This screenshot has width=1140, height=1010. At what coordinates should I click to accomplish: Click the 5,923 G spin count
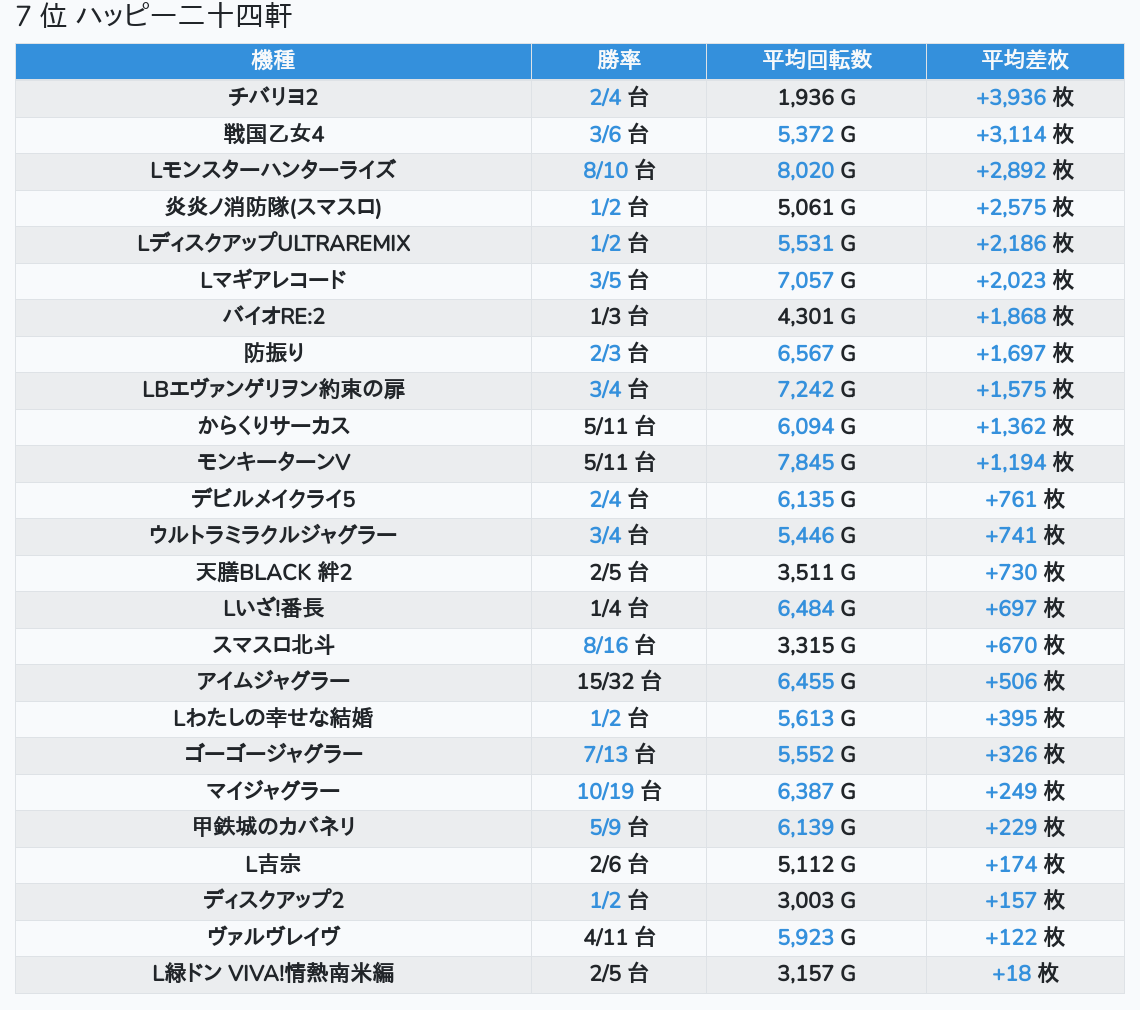(816, 938)
